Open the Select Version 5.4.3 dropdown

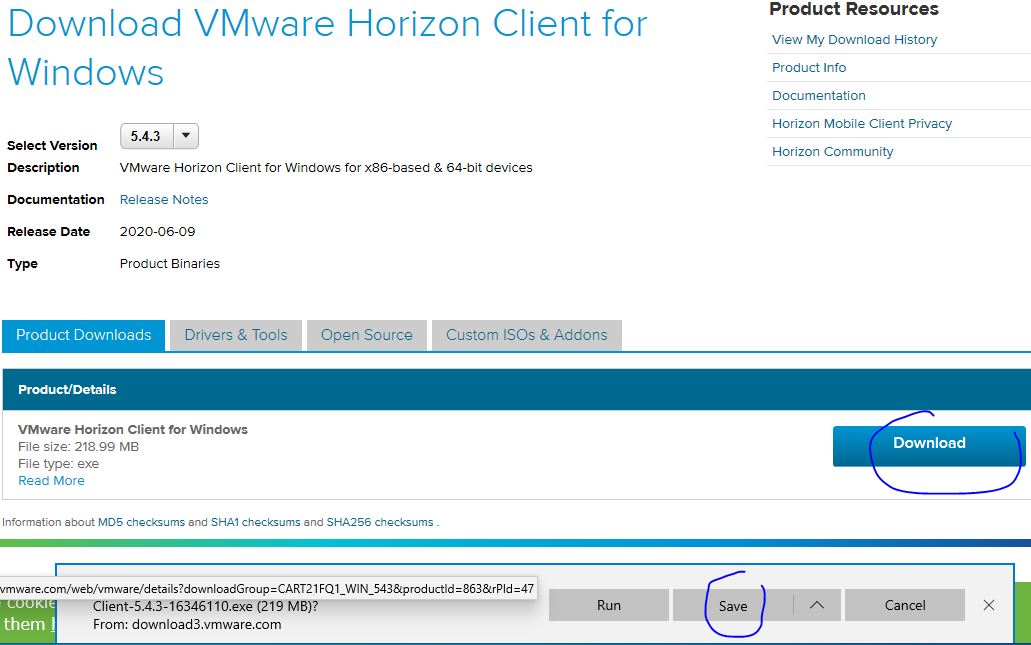[x=159, y=136]
